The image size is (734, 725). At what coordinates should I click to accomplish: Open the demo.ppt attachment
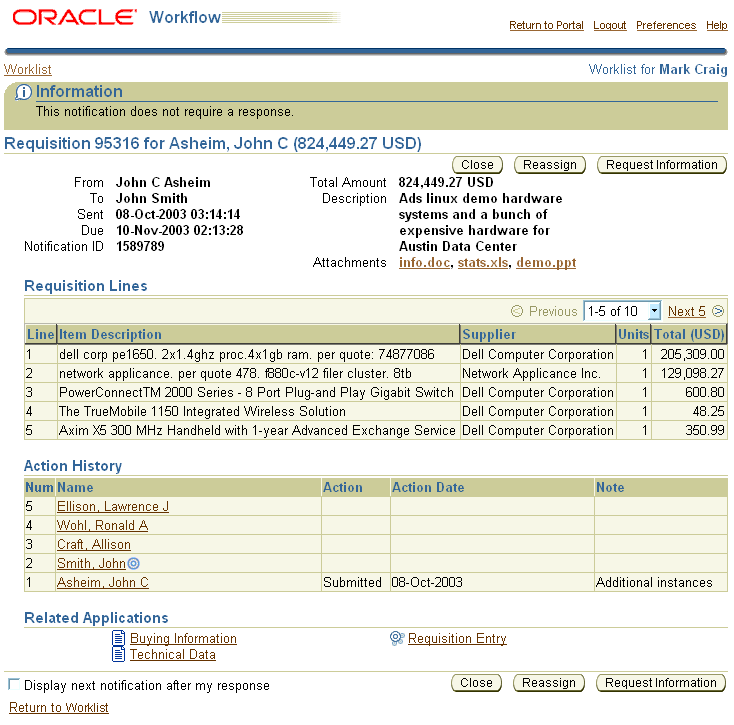pyautogui.click(x=546, y=263)
